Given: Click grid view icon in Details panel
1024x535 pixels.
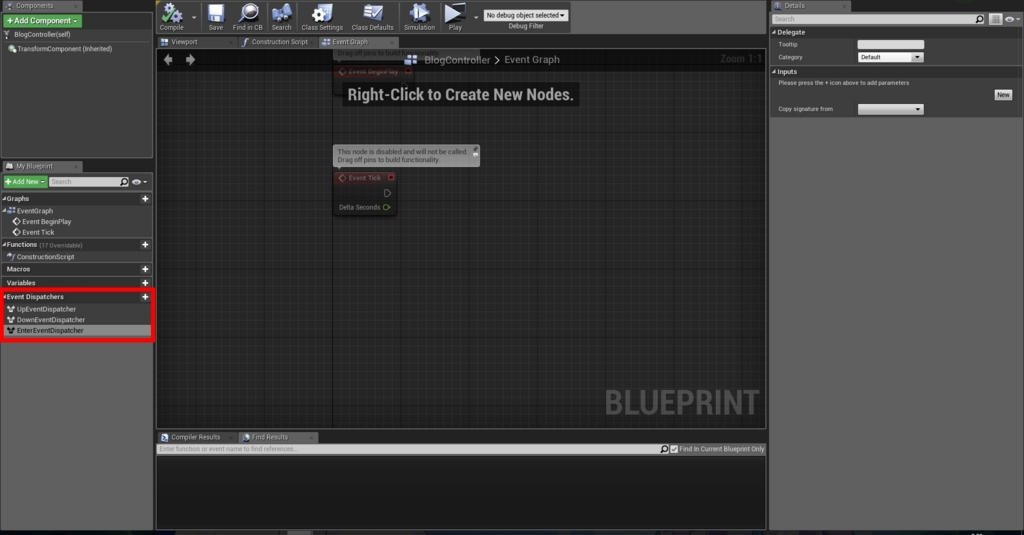Looking at the screenshot, I should 995,19.
